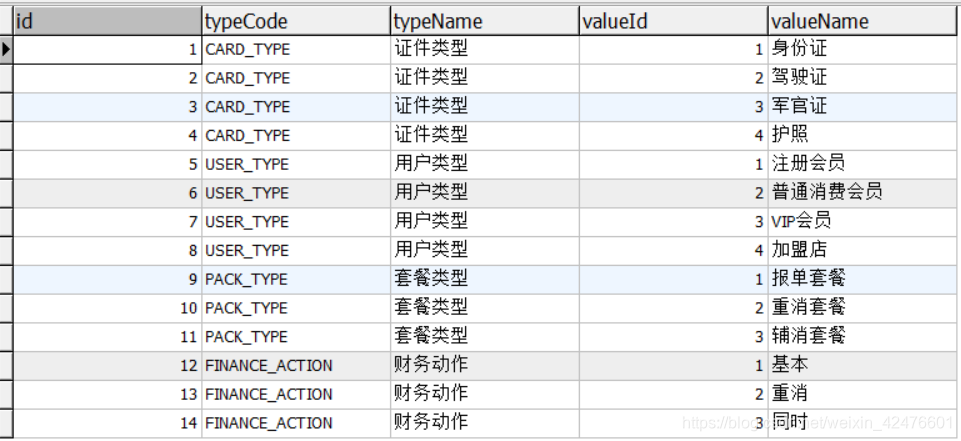Click the 报单套餐 valueName cell
Screen dimensions: 961x441
[862, 279]
